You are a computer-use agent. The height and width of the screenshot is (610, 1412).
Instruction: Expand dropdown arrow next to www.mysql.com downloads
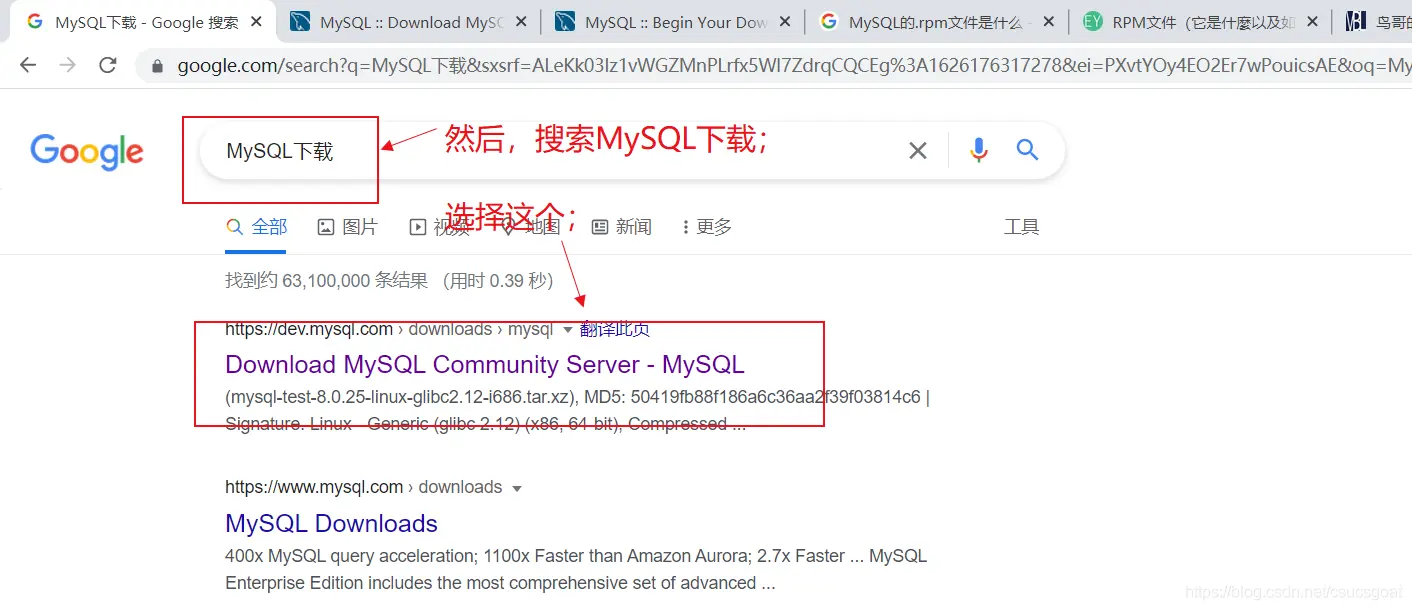tap(517, 489)
